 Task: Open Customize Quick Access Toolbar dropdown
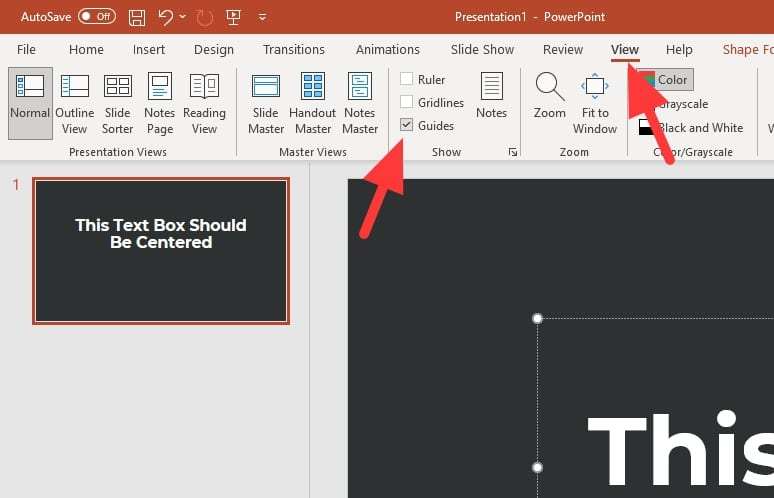[262, 17]
